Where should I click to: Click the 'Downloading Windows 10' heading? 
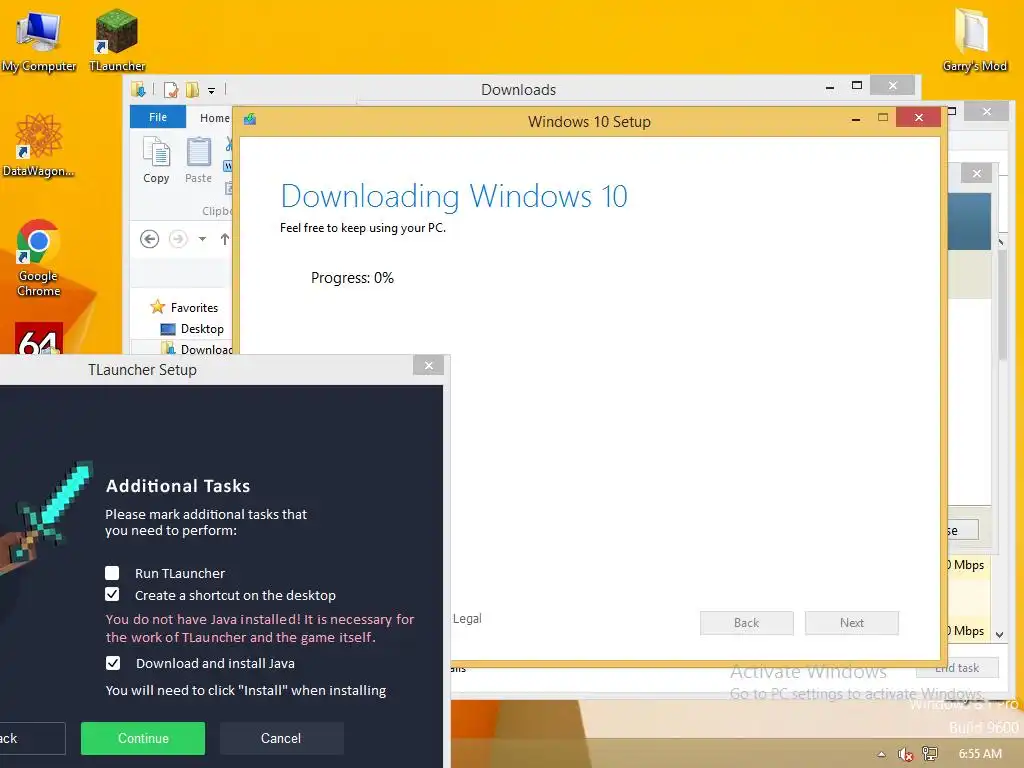[x=454, y=197]
